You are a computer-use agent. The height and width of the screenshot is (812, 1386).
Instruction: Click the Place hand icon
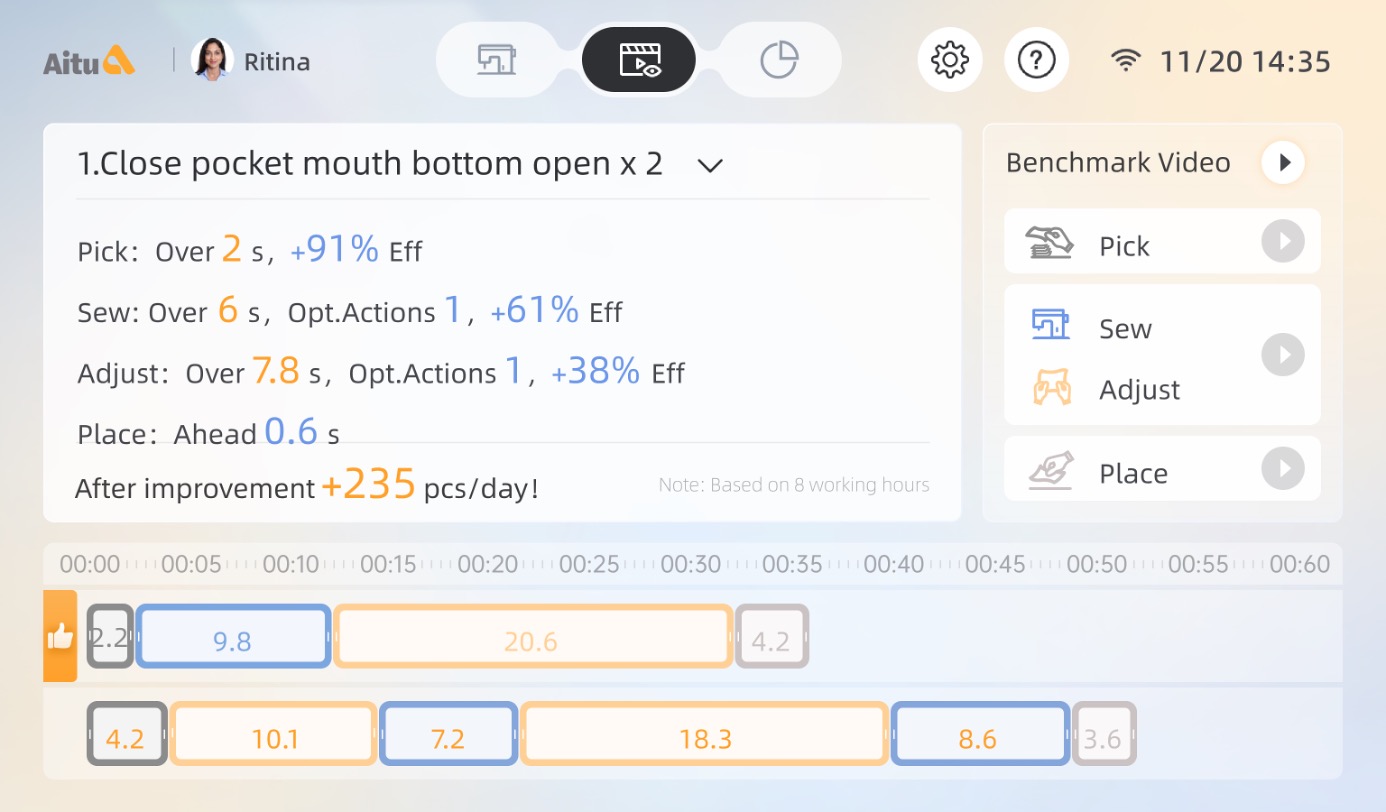click(1050, 470)
